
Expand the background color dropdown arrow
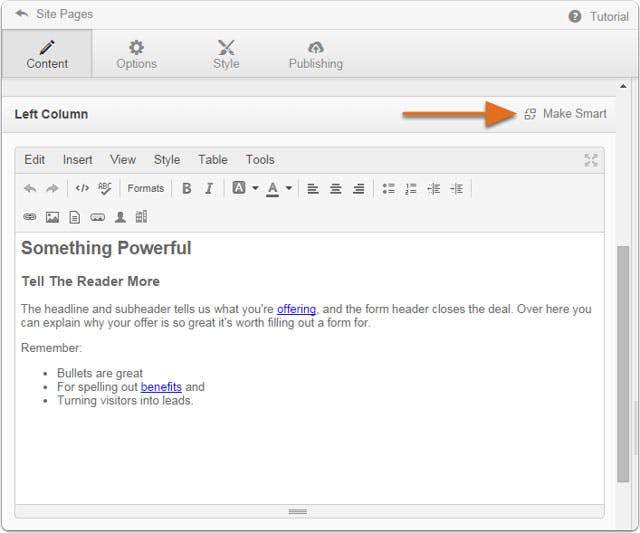pyautogui.click(x=255, y=188)
